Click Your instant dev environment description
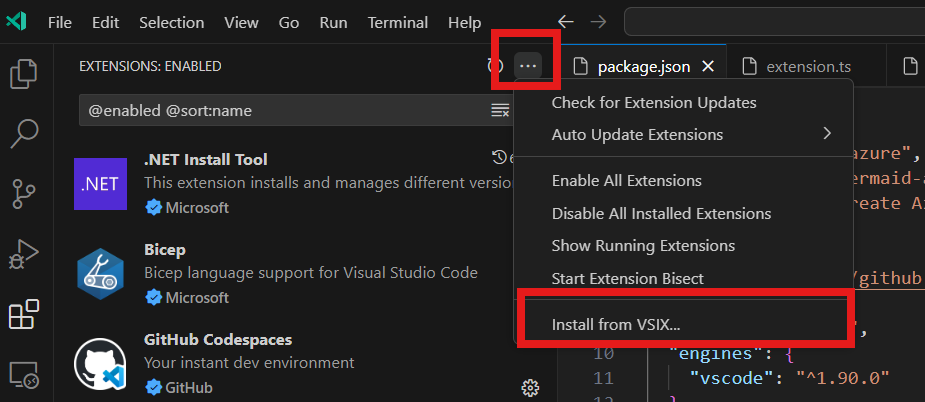This screenshot has height=402, width=925. 250,362
